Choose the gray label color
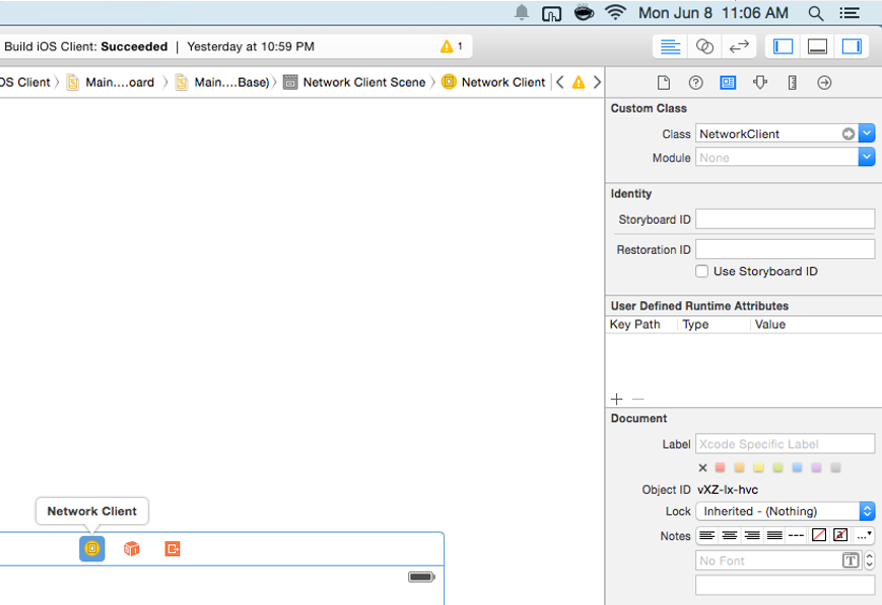The image size is (882, 605). (836, 467)
